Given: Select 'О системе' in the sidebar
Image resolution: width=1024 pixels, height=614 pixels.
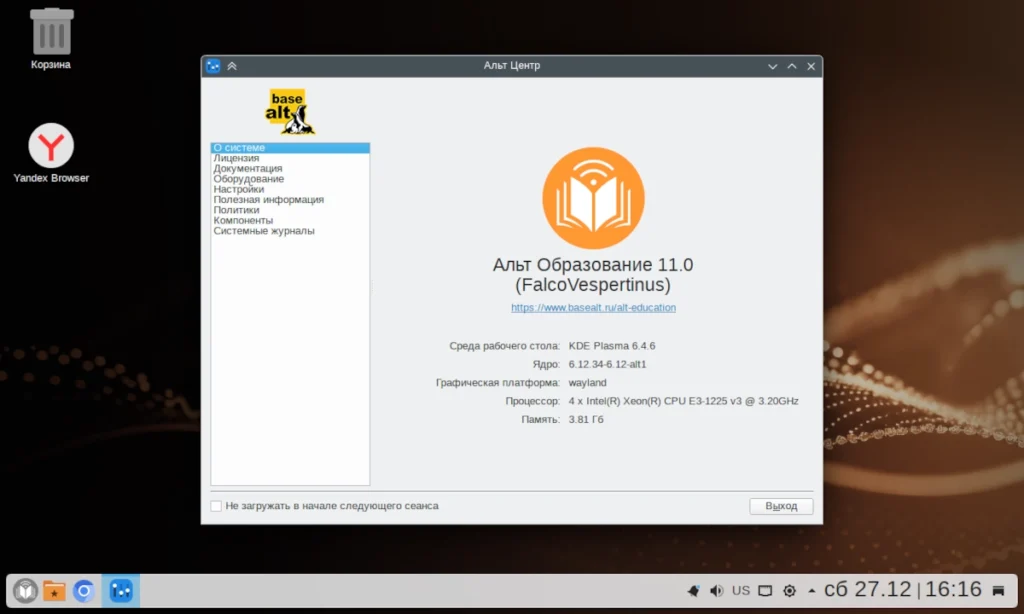Looking at the screenshot, I should coord(290,148).
